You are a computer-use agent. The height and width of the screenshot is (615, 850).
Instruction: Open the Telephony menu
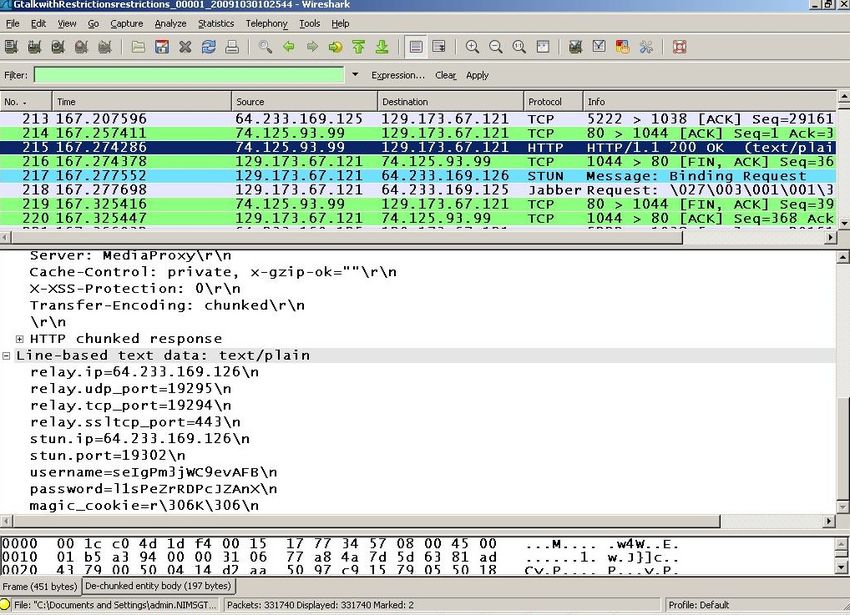266,23
